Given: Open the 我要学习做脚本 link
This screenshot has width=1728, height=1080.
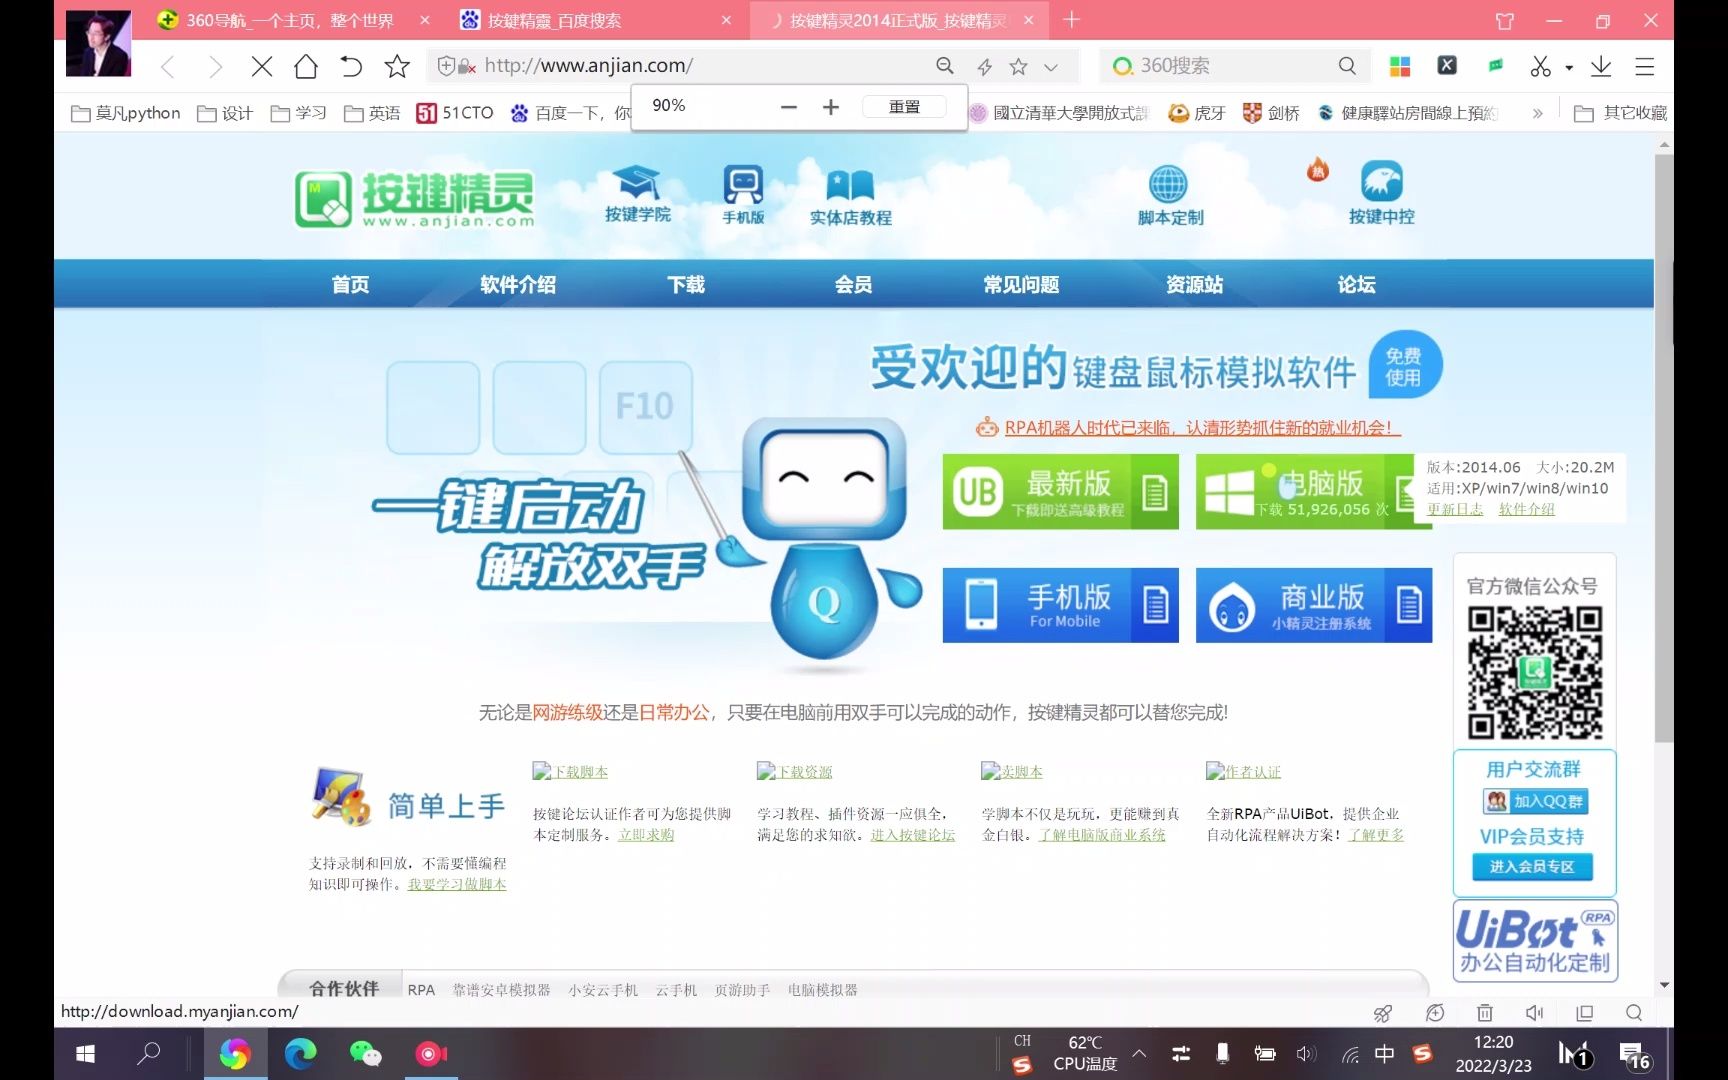Looking at the screenshot, I should [457, 884].
